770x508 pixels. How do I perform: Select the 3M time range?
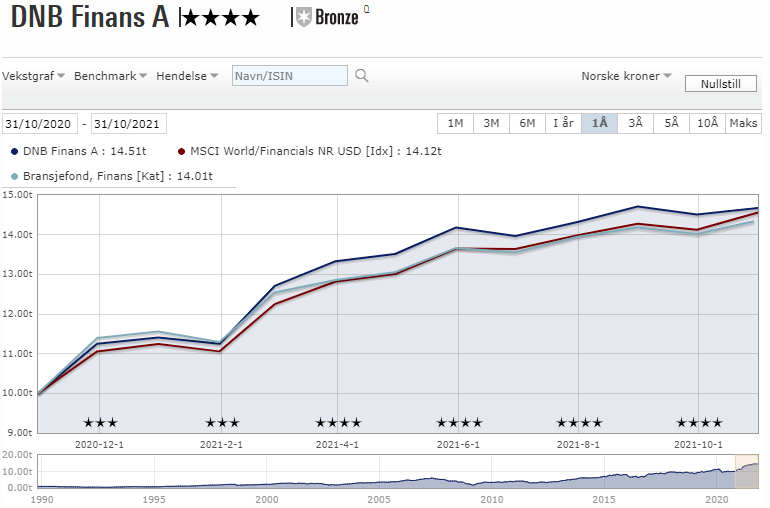tap(491, 123)
